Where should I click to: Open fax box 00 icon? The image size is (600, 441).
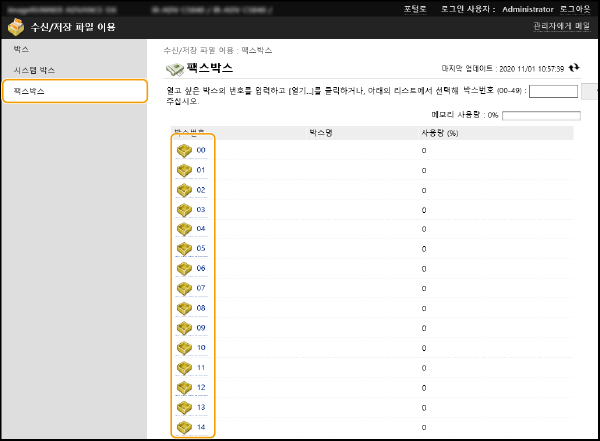184,150
